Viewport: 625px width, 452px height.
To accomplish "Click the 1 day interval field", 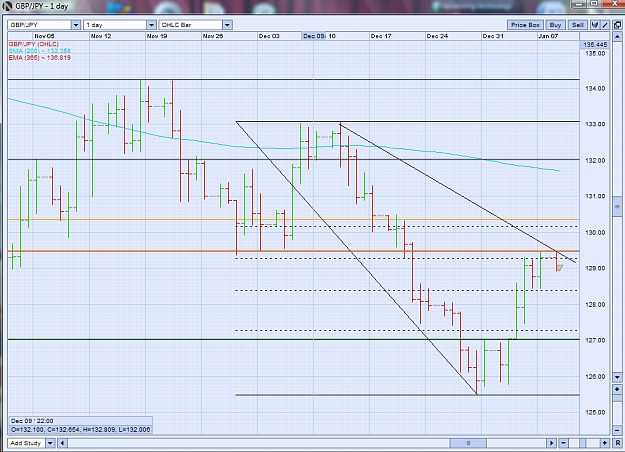I will (x=115, y=25).
